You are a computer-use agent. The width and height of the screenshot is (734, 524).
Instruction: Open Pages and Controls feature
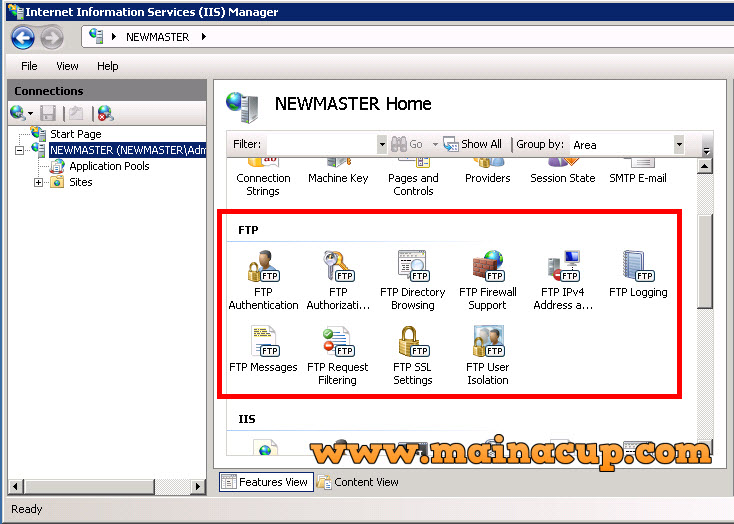pos(413,178)
